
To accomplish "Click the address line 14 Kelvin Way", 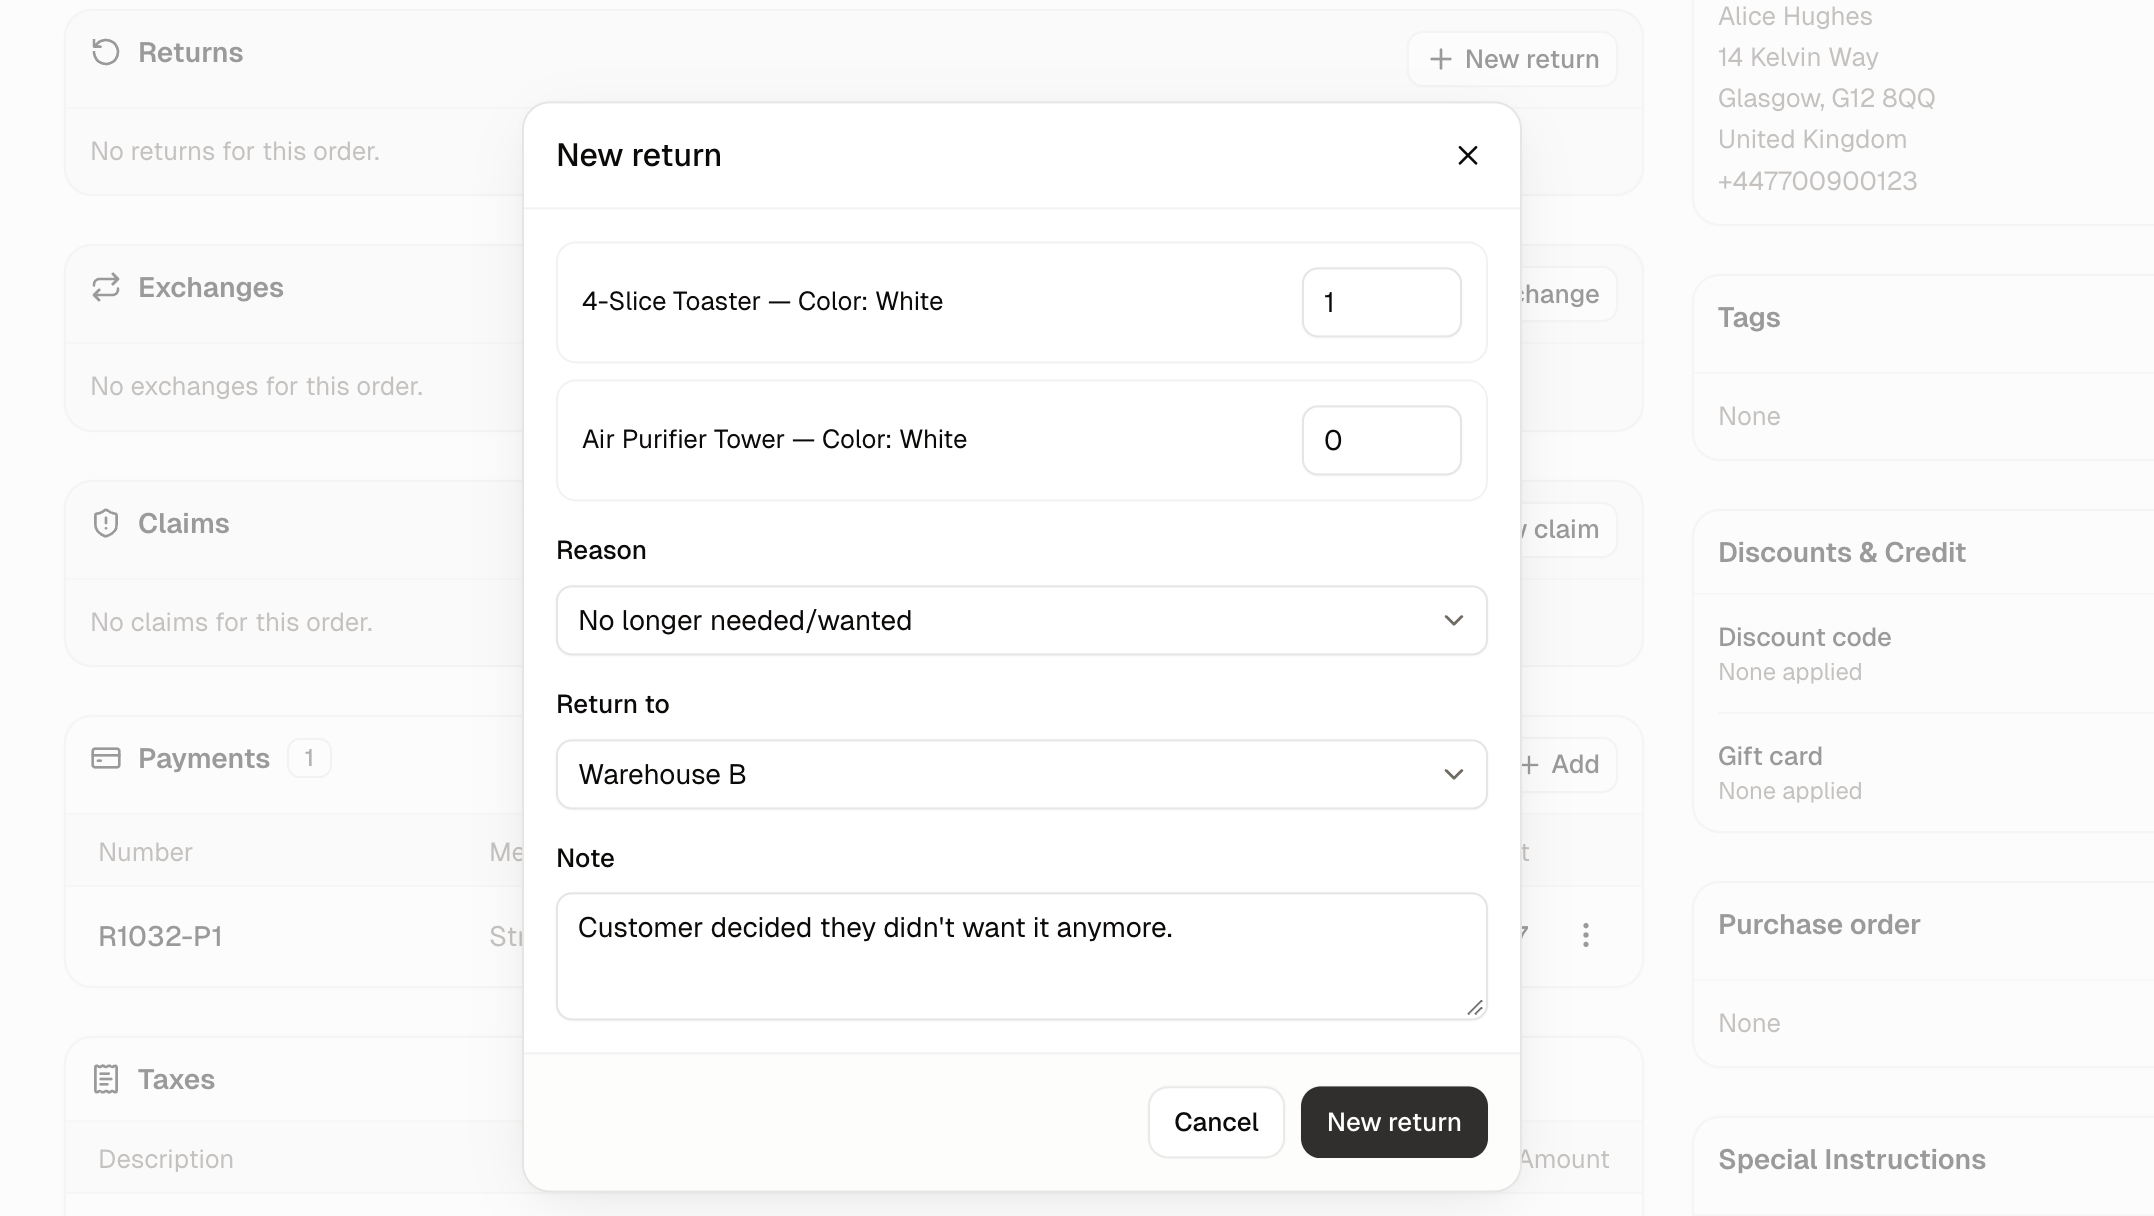I will point(1798,57).
